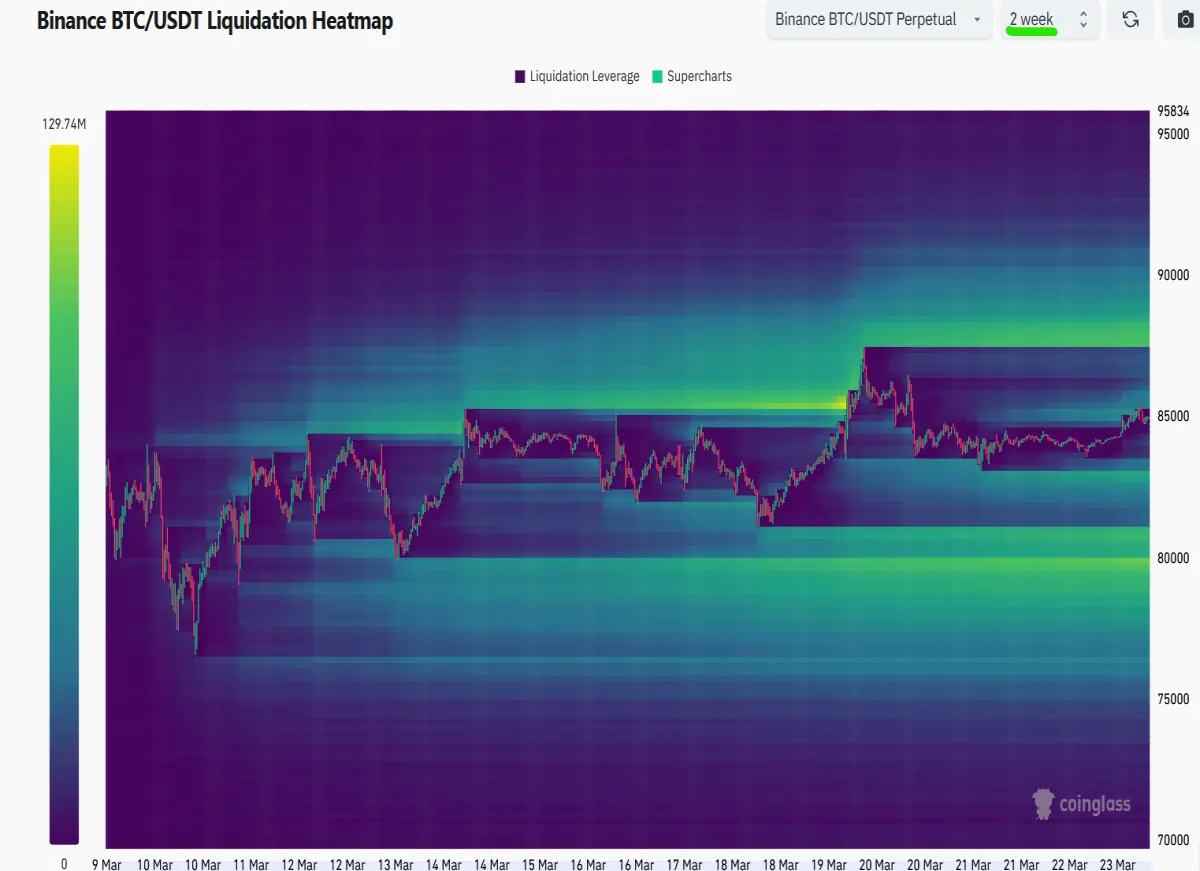Image resolution: width=1200 pixels, height=871 pixels.
Task: Click the 23 Mar date axis label
Action: coord(1117,864)
